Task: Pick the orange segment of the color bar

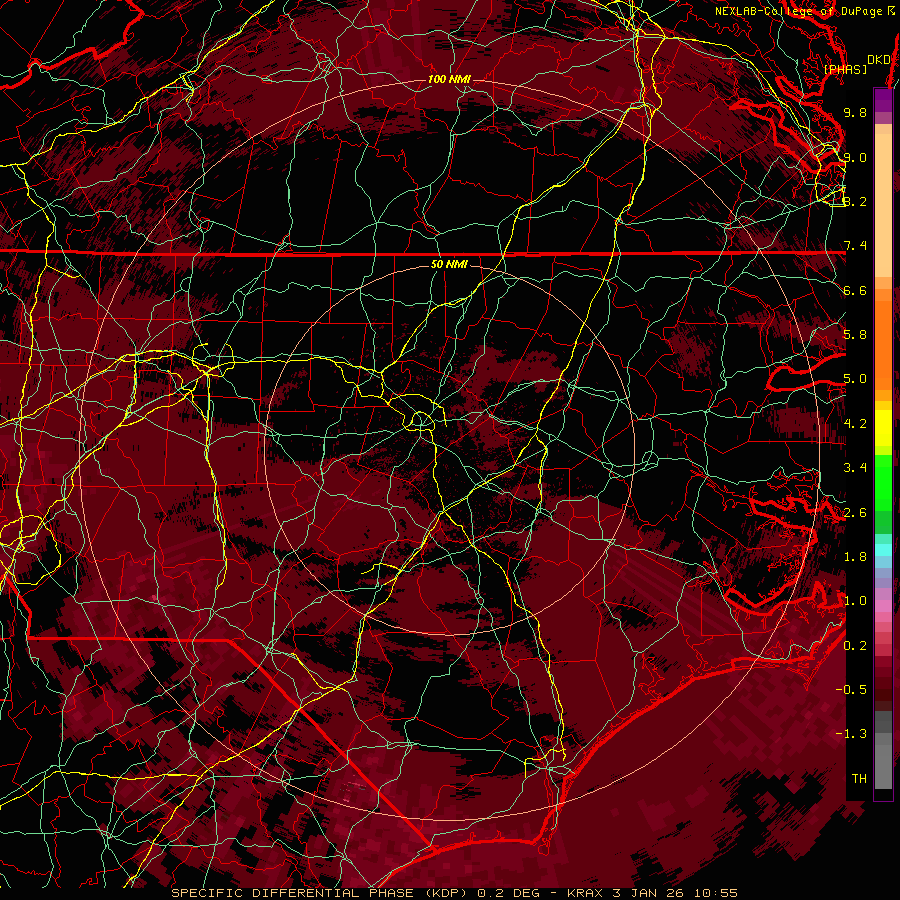Action: click(883, 344)
